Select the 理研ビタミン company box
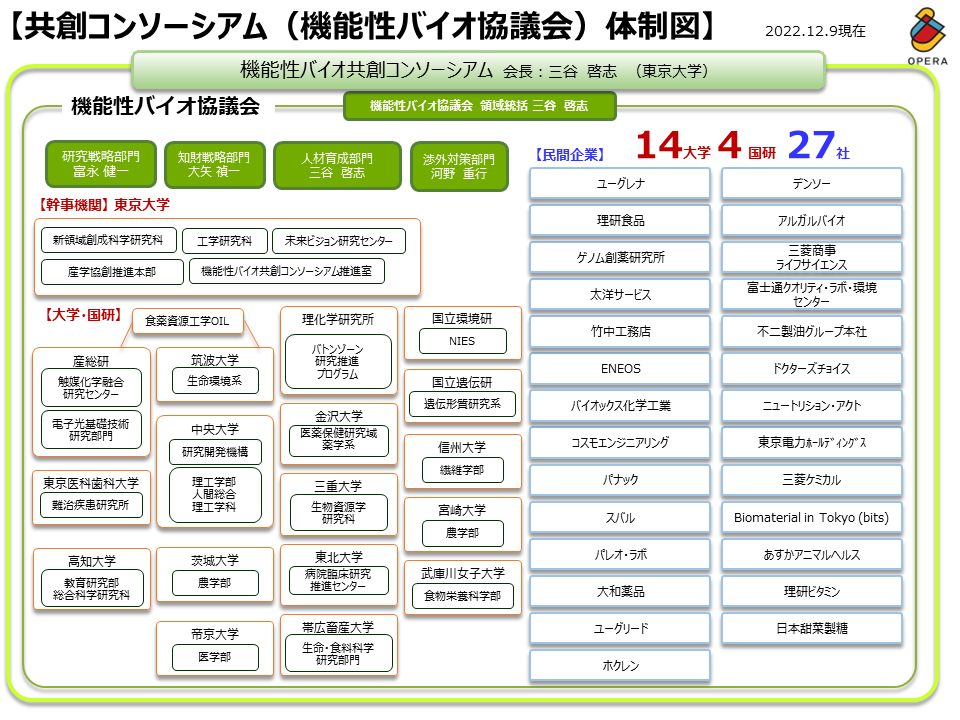The width and height of the screenshot is (960, 720). [812, 591]
